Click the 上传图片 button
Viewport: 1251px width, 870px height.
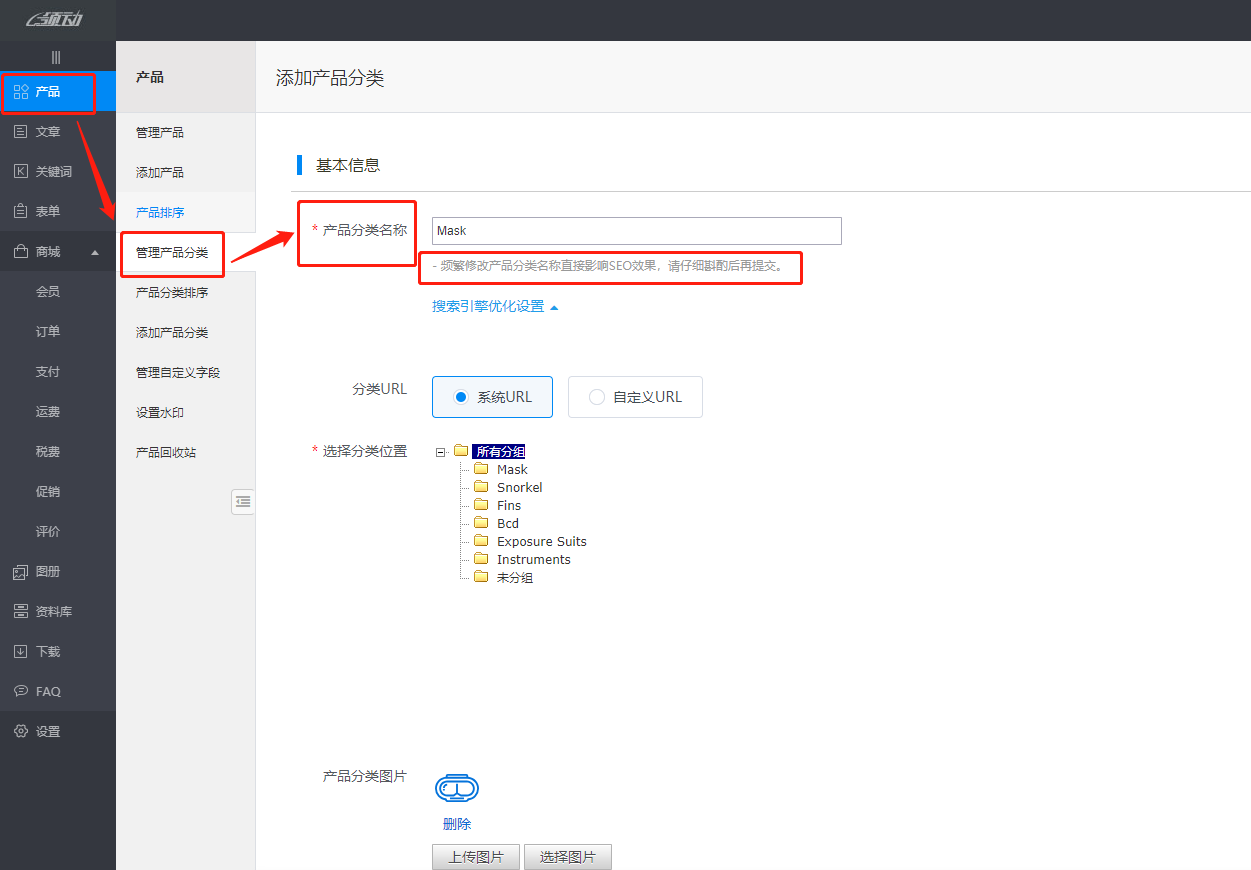[x=476, y=857]
